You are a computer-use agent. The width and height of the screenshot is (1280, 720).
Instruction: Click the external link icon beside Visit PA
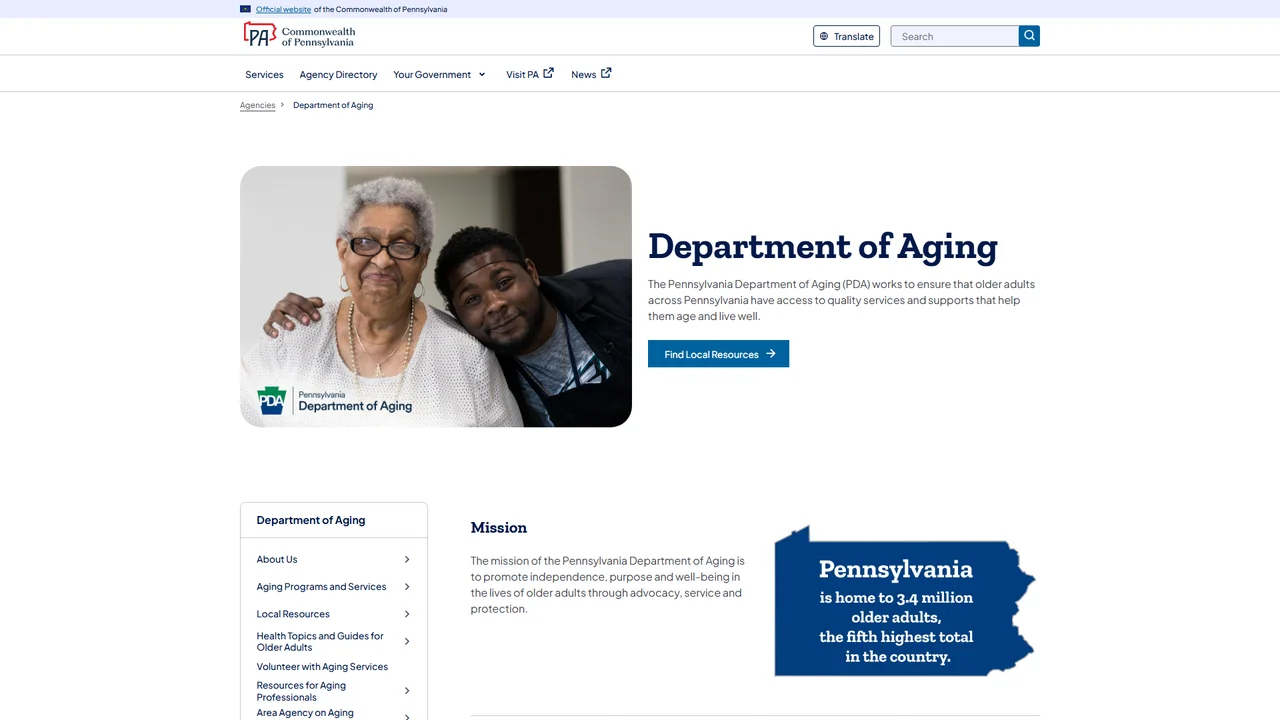click(x=548, y=73)
